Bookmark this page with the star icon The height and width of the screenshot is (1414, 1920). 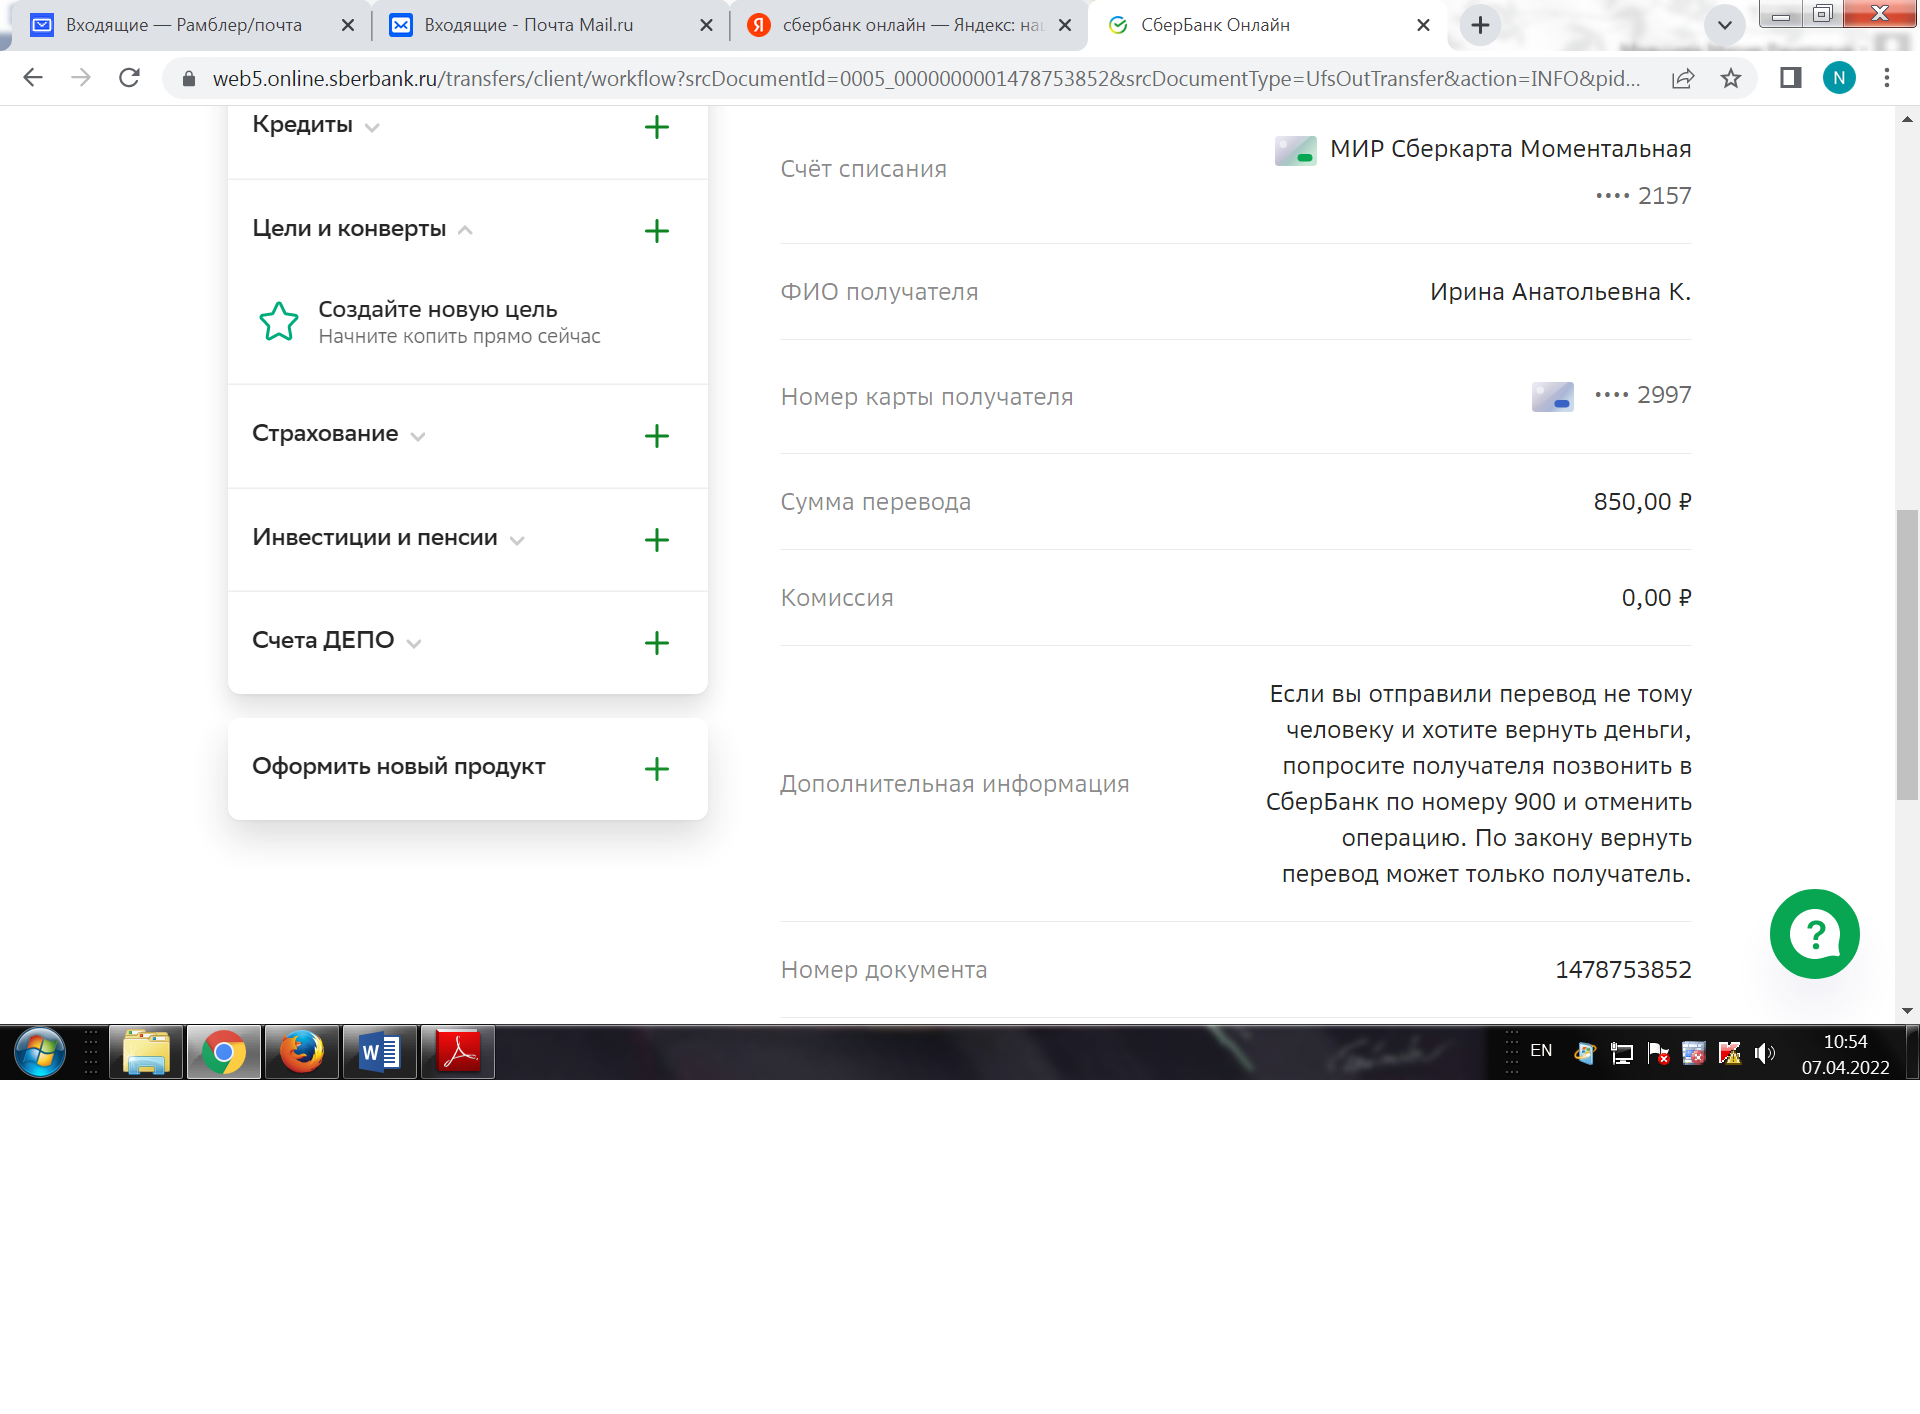tap(1731, 78)
